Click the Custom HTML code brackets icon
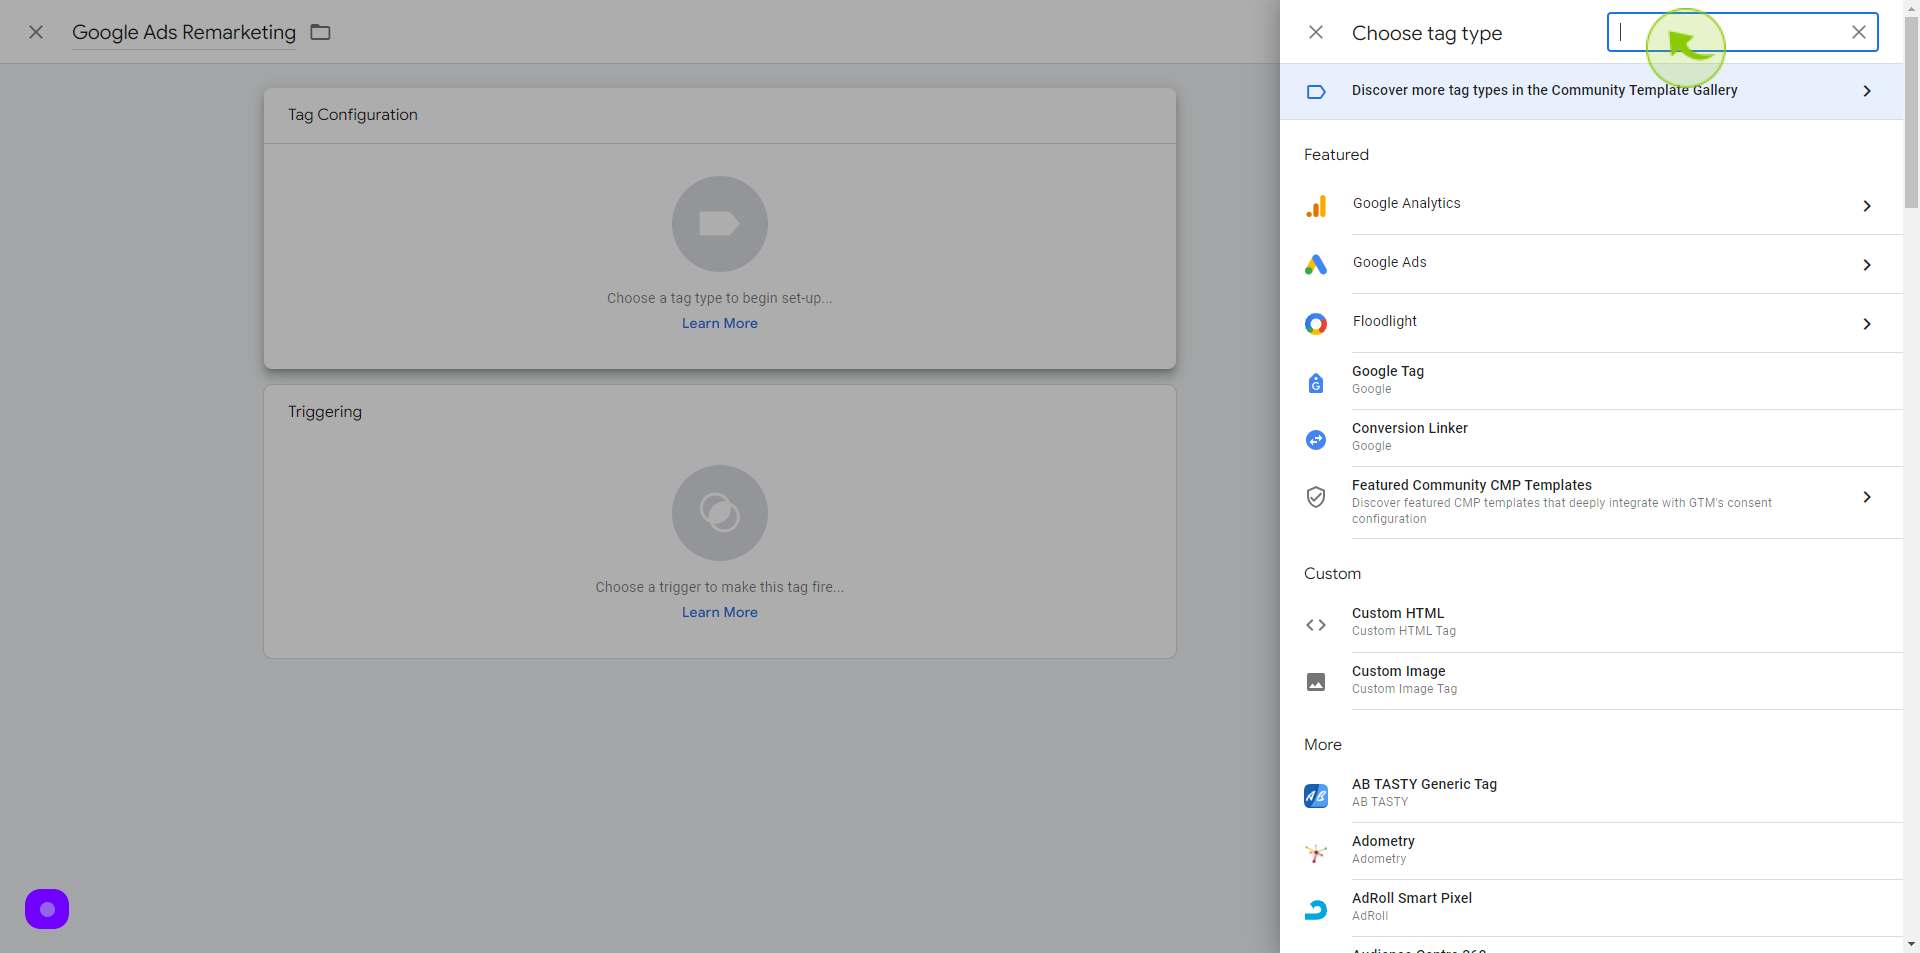Viewport: 1920px width, 953px height. tap(1316, 625)
